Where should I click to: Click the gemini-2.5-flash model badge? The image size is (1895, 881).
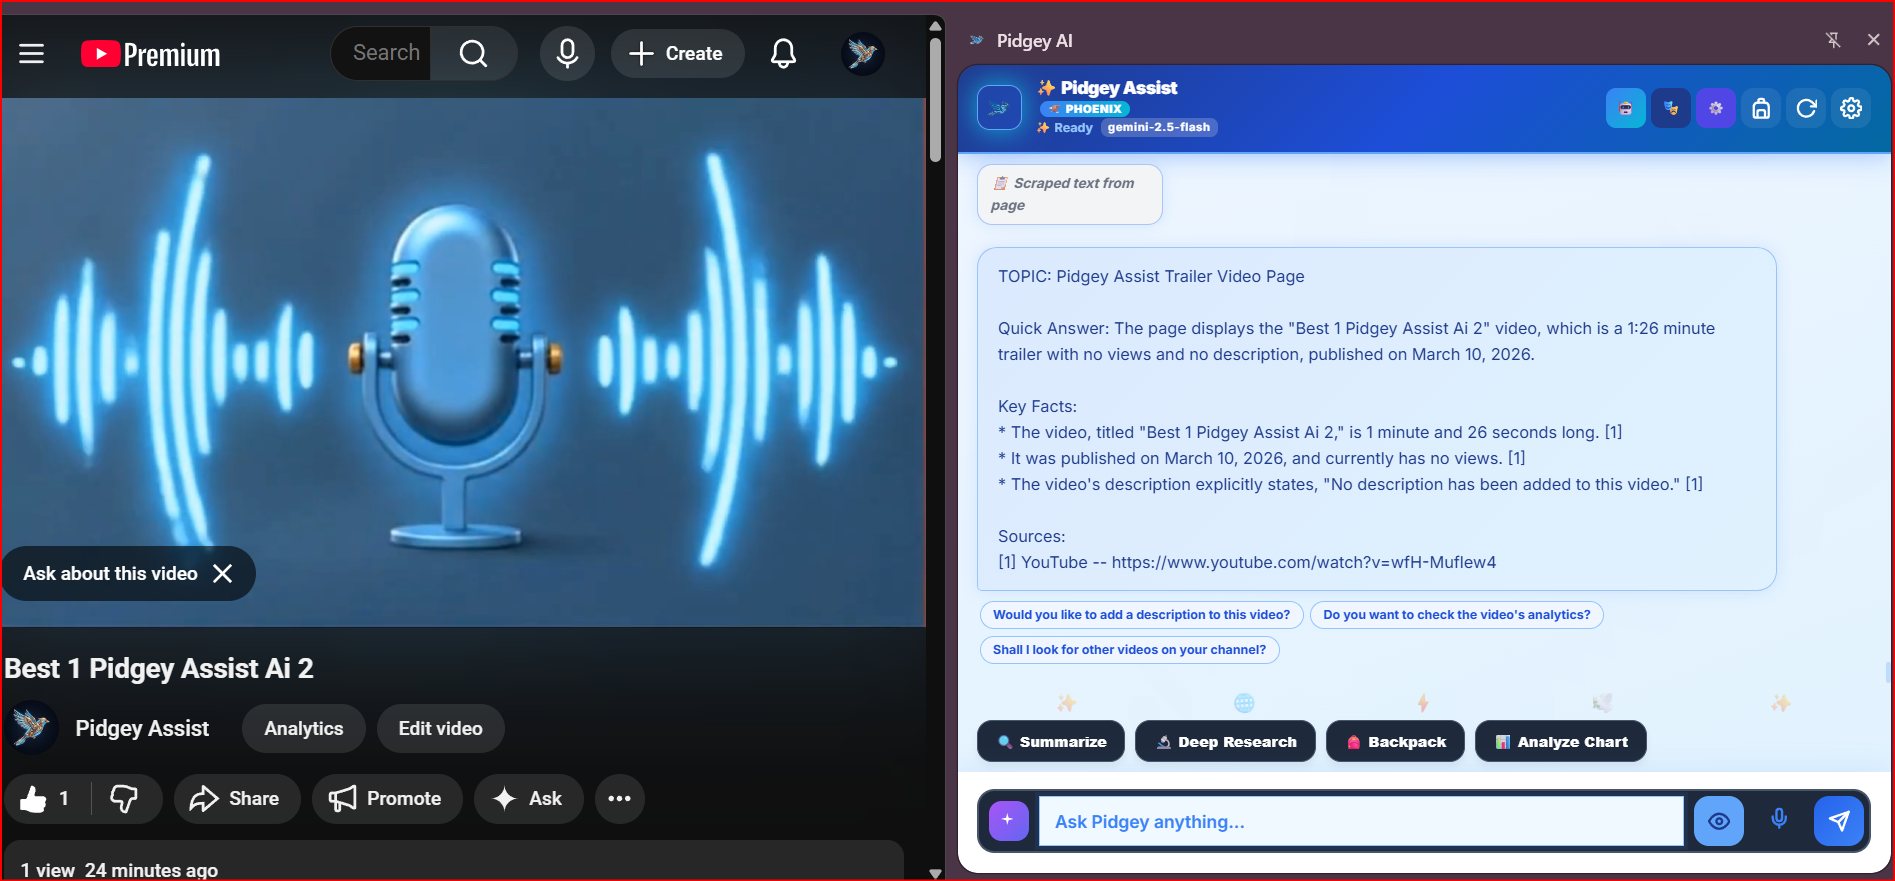click(1158, 127)
